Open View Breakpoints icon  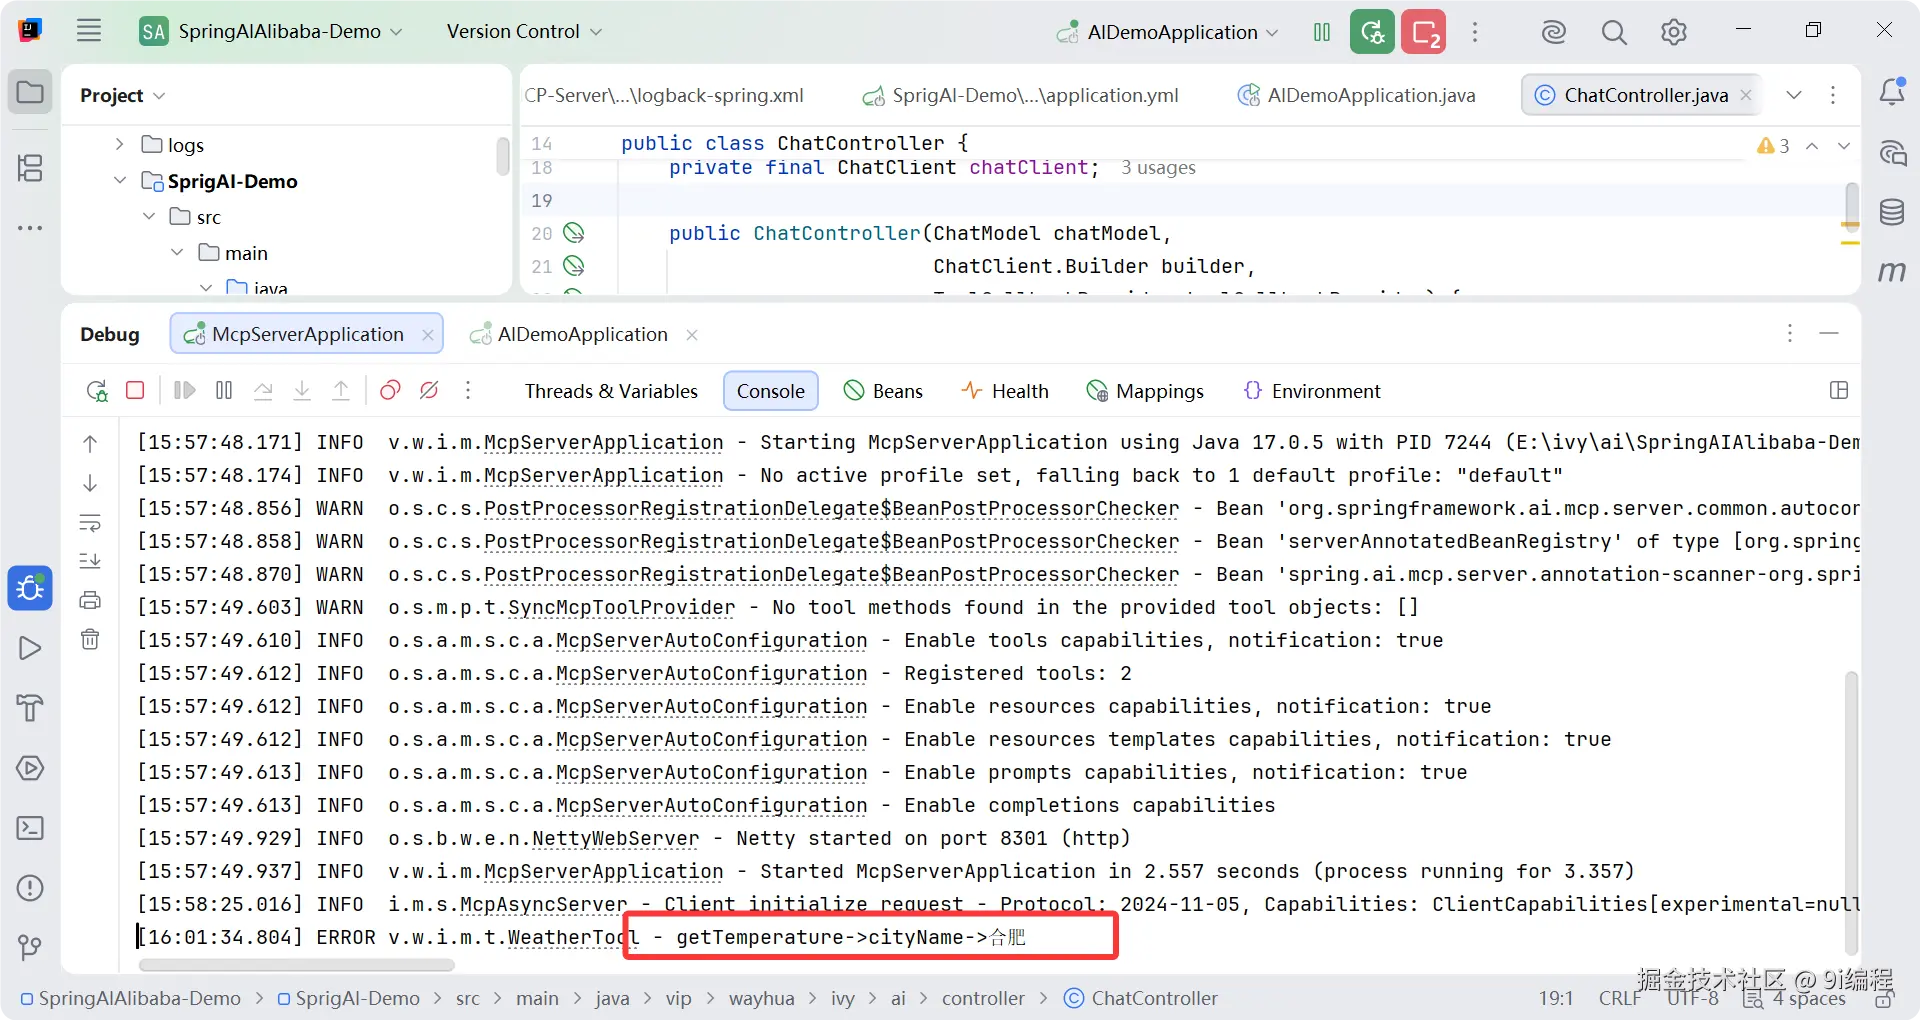tap(390, 390)
